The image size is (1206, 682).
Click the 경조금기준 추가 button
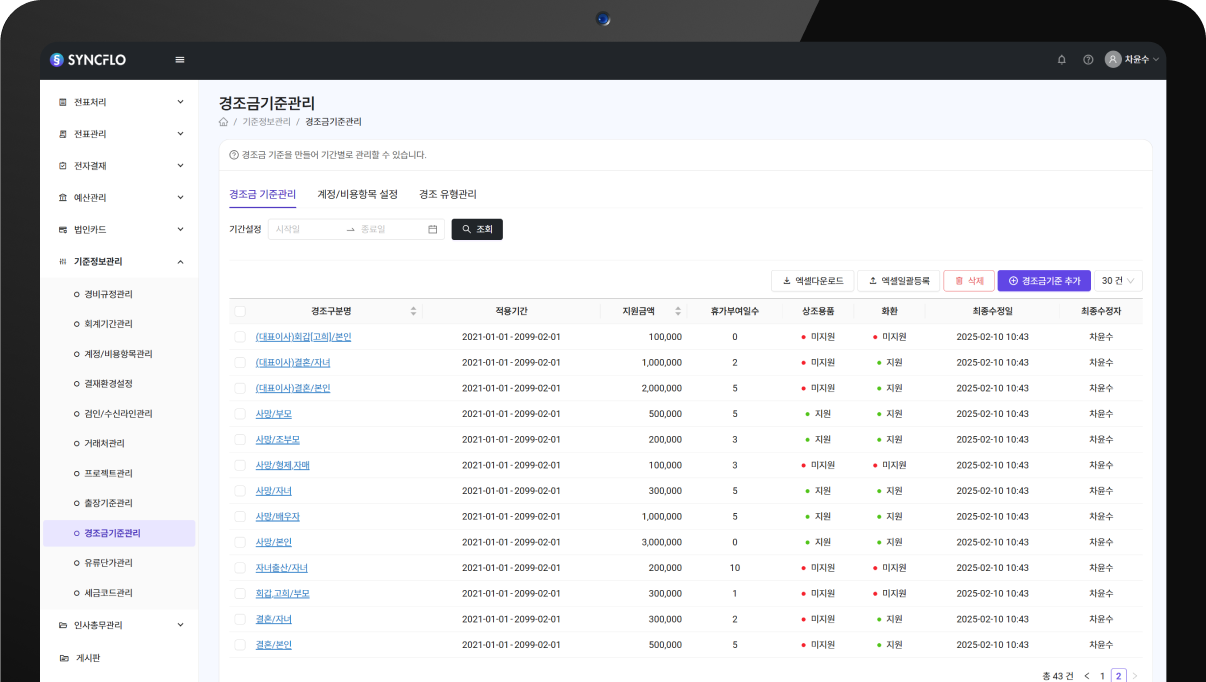pyautogui.click(x=1044, y=281)
